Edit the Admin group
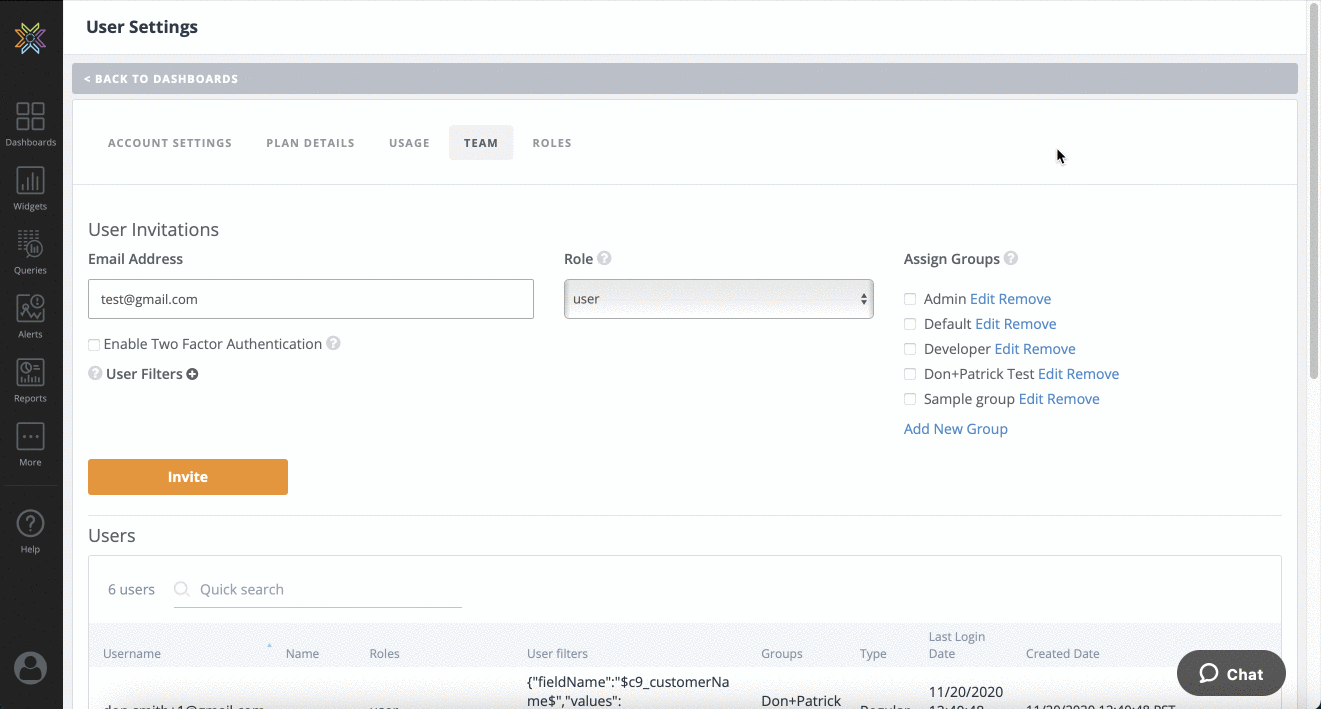 tap(982, 299)
